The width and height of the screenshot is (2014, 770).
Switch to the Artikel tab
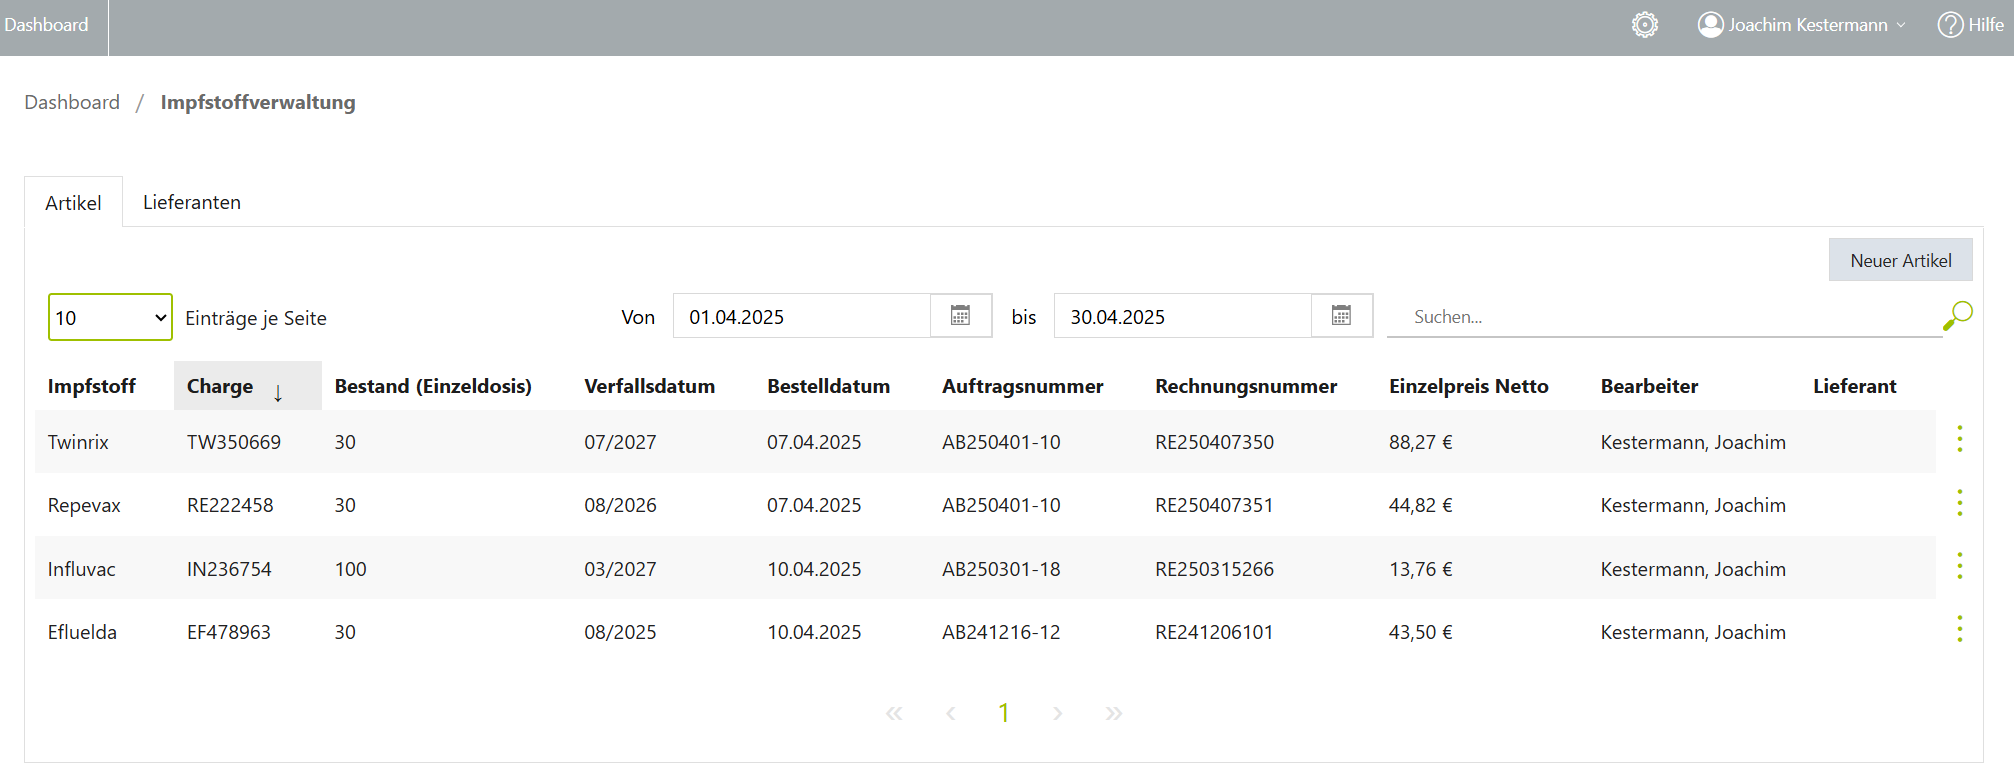(73, 203)
